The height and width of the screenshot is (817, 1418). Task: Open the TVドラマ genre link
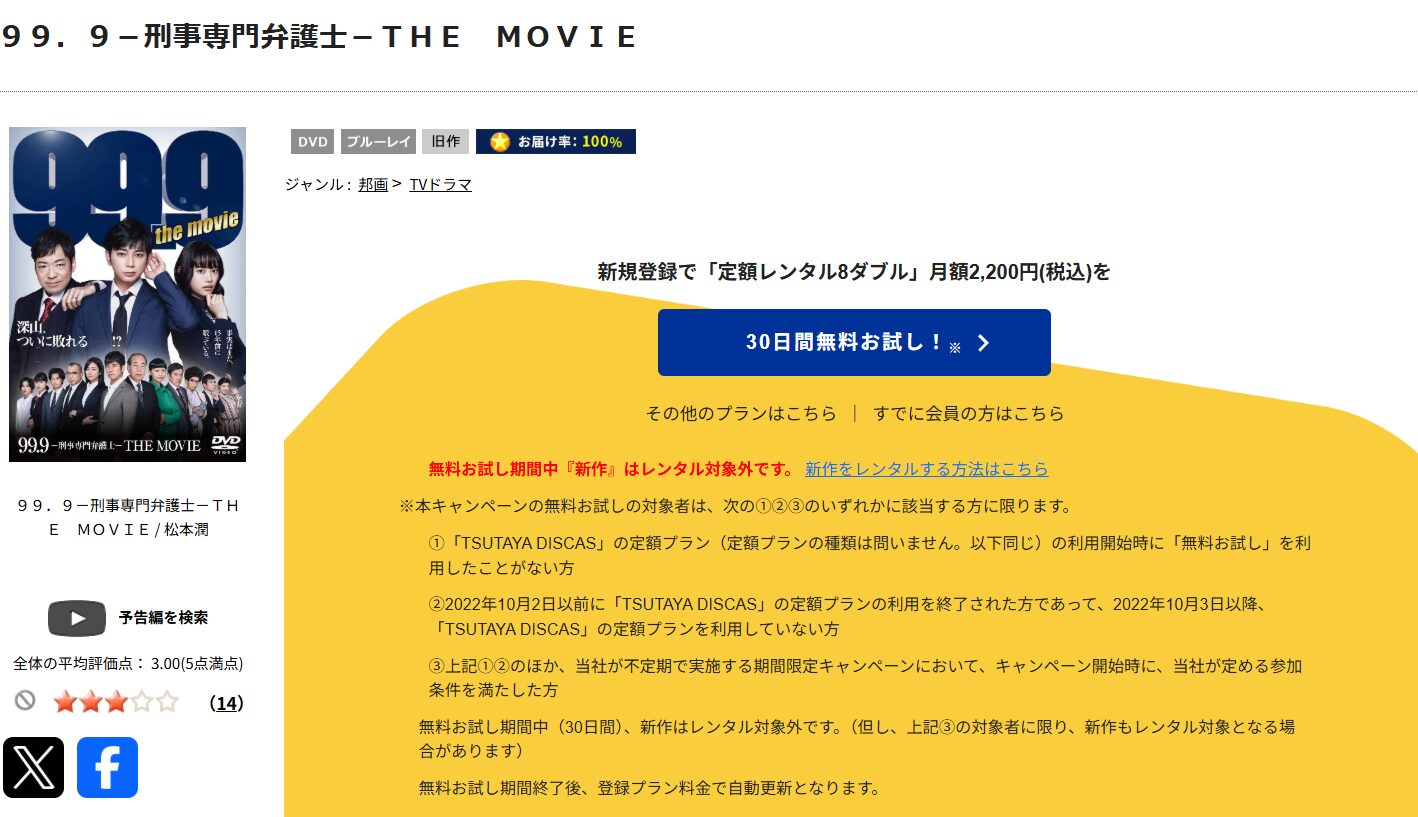(x=440, y=185)
